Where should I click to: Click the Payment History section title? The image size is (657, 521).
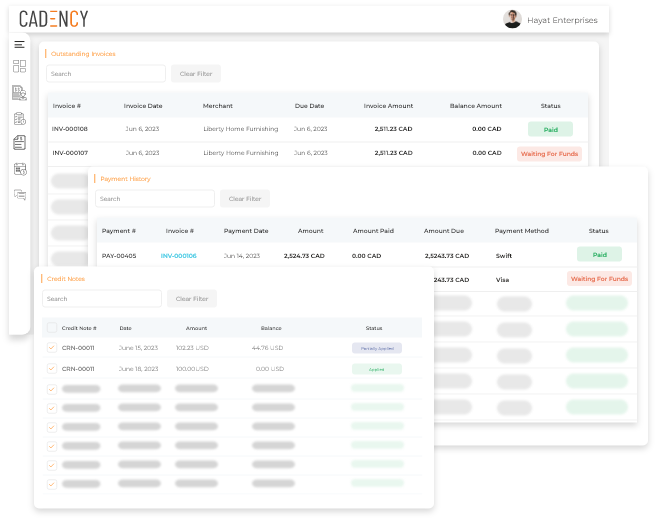coord(125,179)
